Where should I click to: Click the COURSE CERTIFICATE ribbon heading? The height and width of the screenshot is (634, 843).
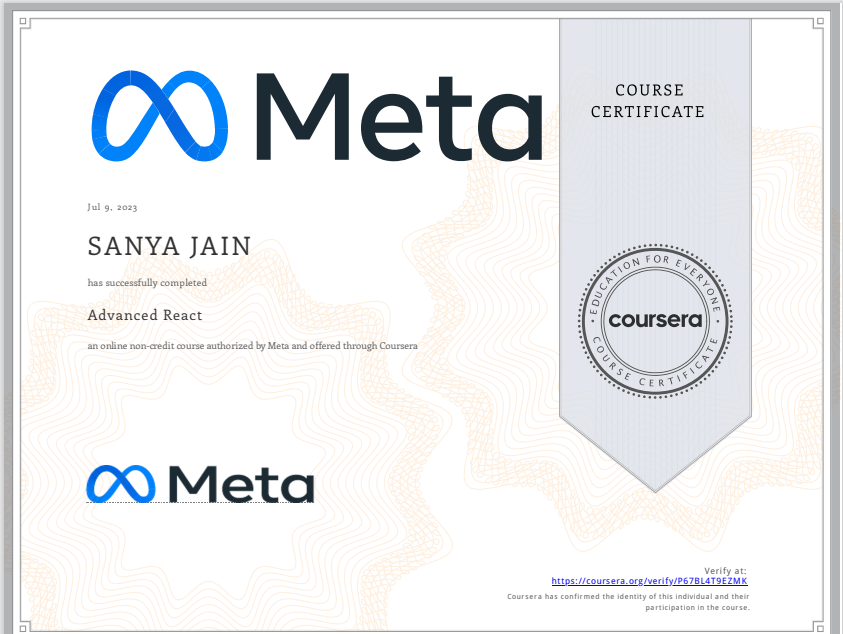pyautogui.click(x=648, y=101)
